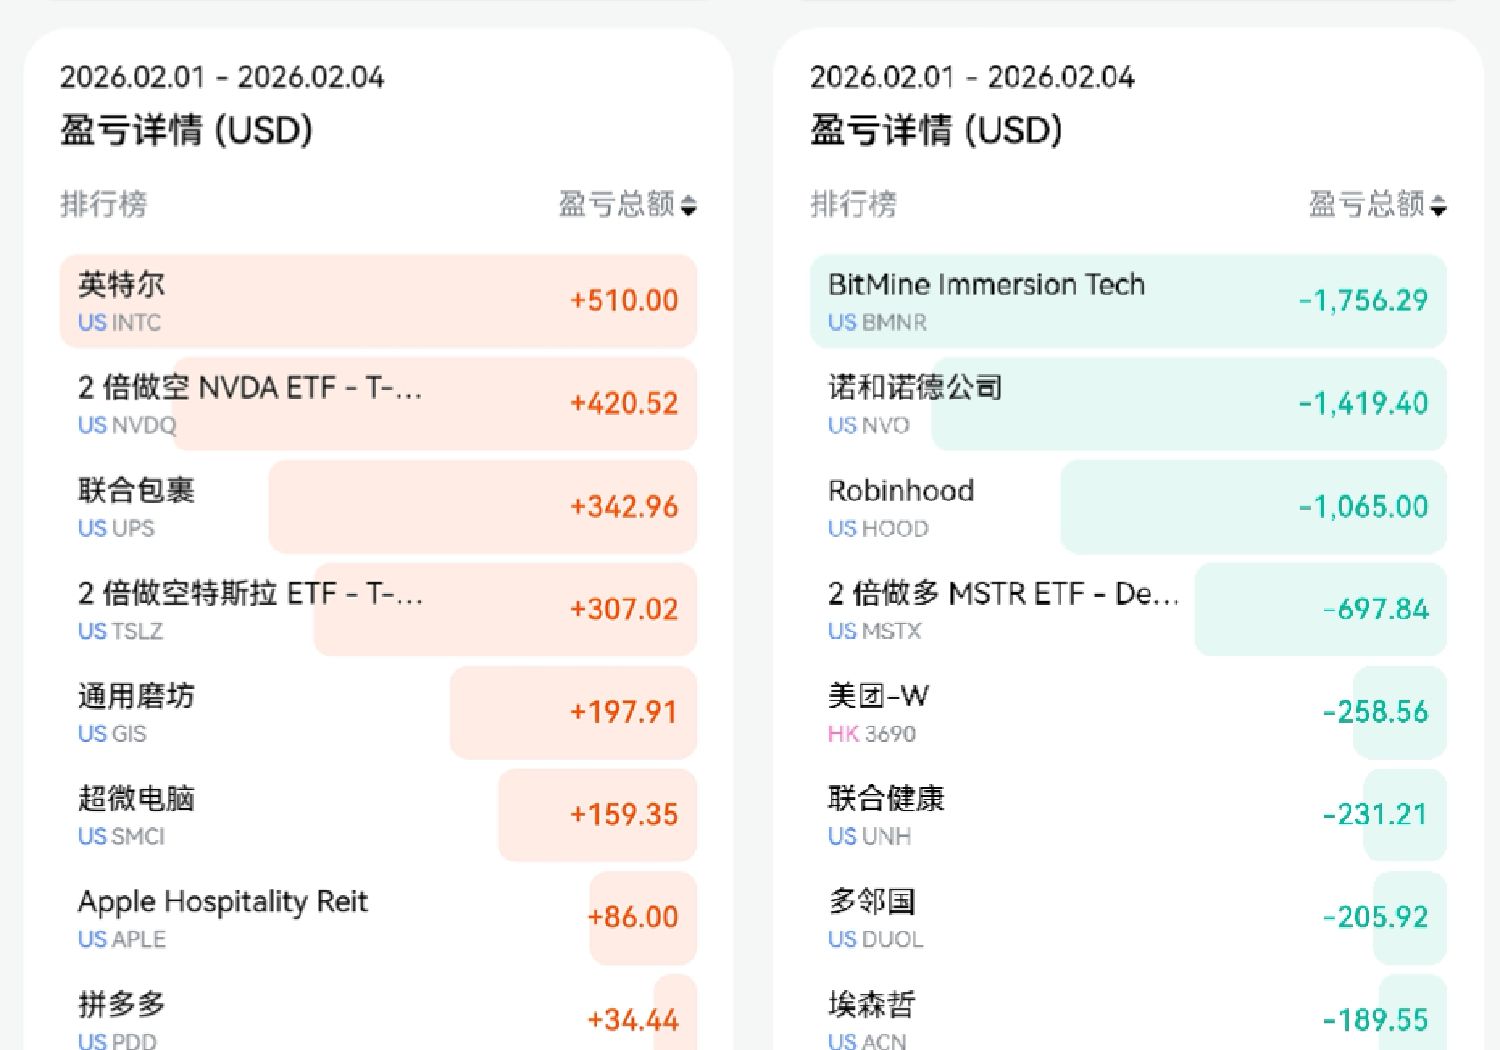Open the 多邻国 DUOL entry
This screenshot has width=1500, height=1050.
(x=1128, y=918)
